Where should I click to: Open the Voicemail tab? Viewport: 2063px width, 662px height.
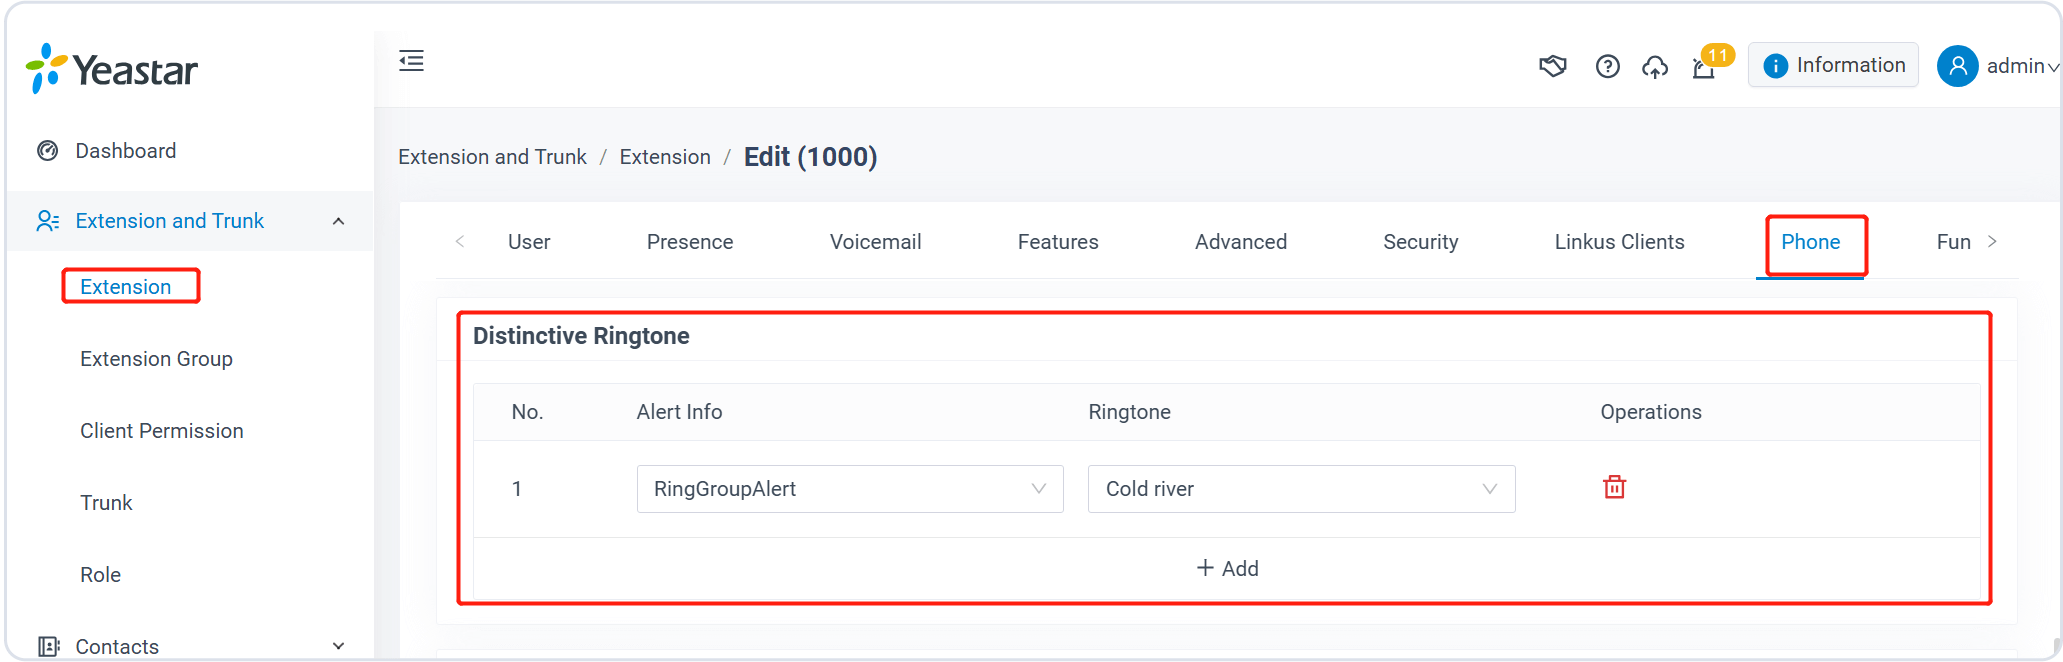876,242
